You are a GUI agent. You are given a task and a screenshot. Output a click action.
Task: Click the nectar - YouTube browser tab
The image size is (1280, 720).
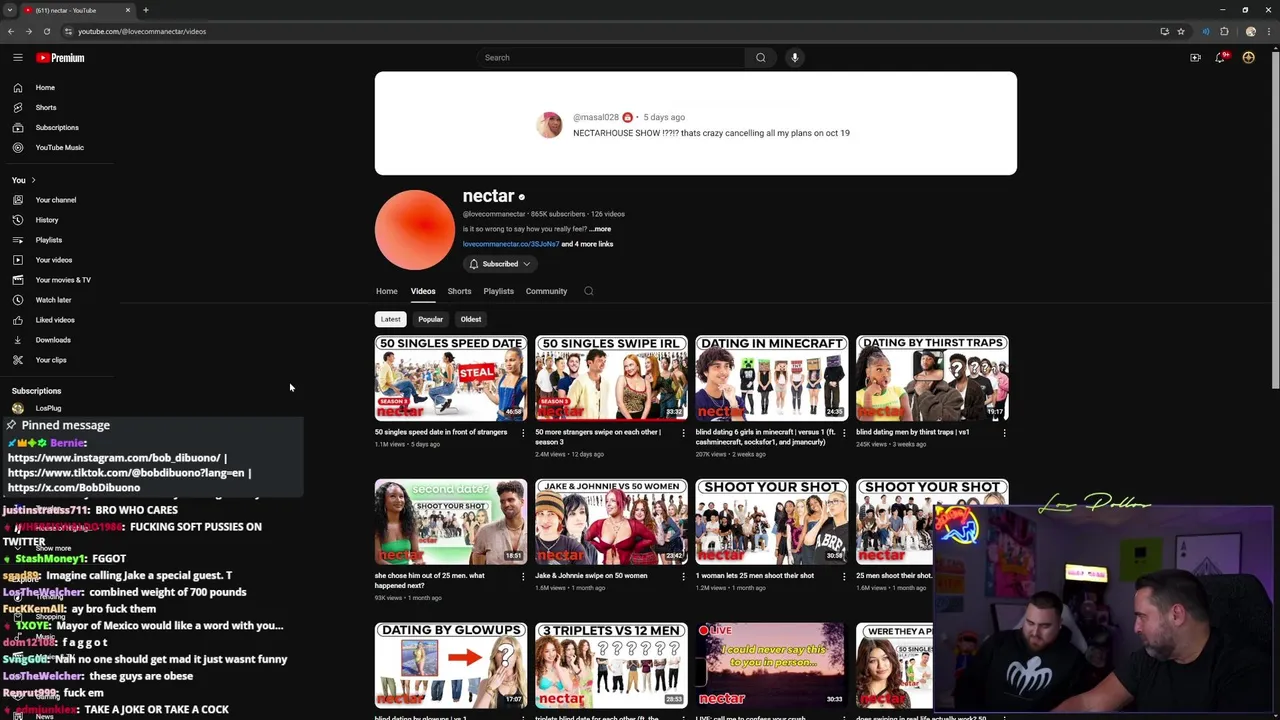[x=78, y=10]
